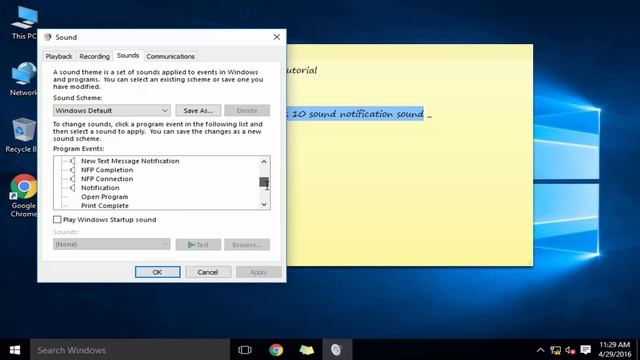The width and height of the screenshot is (640, 360).
Task: Click the highlighted text in the sticky note
Action: 355,113
